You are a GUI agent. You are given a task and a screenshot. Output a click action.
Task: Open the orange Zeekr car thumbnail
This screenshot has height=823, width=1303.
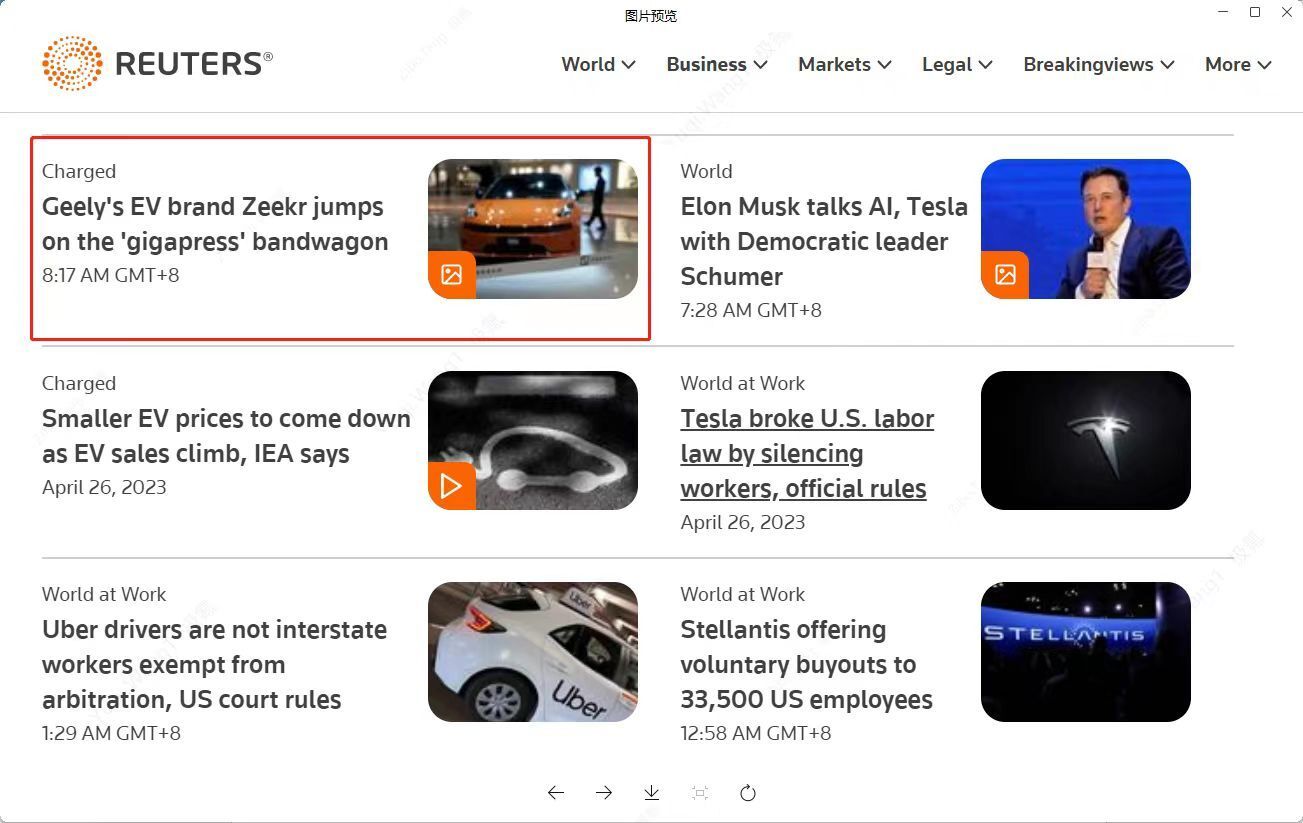[533, 229]
